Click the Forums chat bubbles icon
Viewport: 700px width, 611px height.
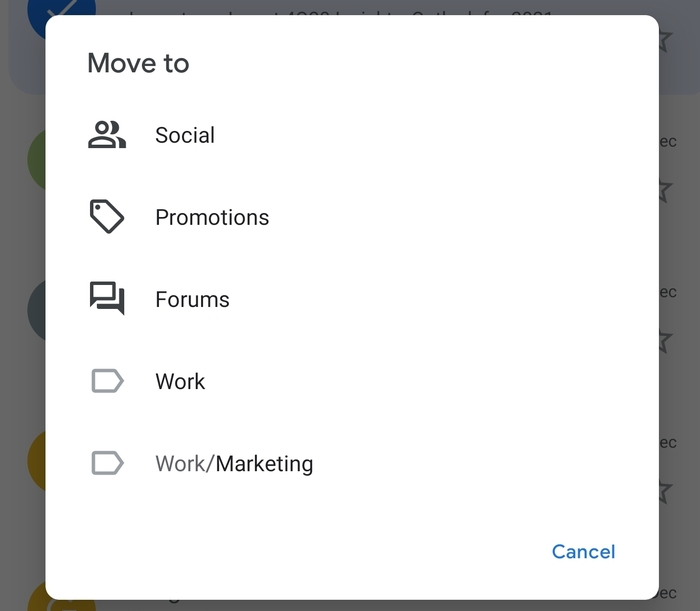107,299
